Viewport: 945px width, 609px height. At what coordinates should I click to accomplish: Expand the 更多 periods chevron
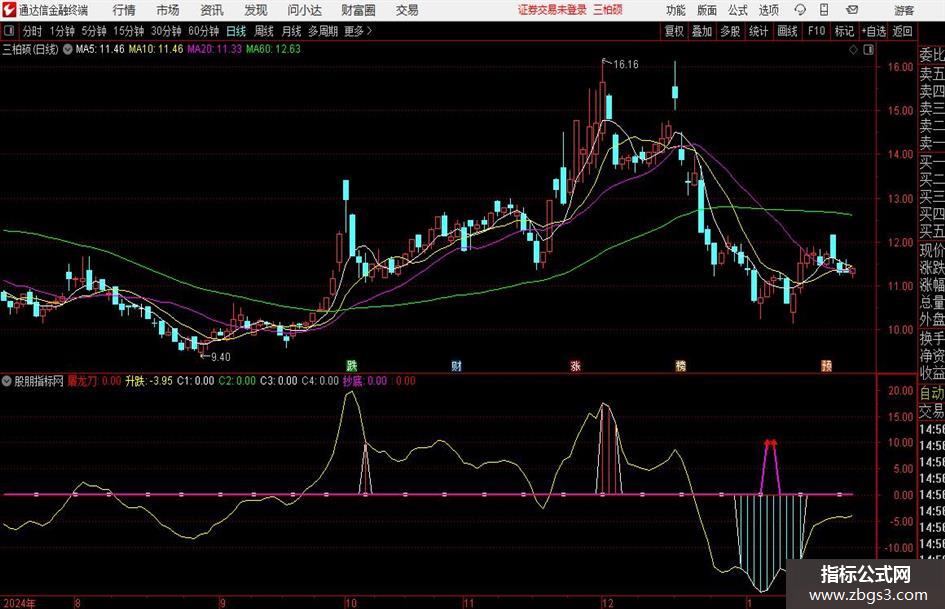click(x=369, y=31)
